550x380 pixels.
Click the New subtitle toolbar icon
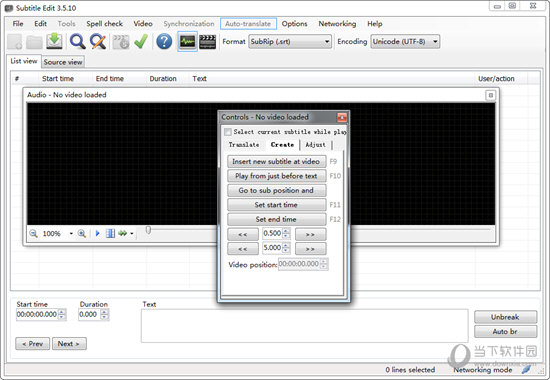point(15,42)
